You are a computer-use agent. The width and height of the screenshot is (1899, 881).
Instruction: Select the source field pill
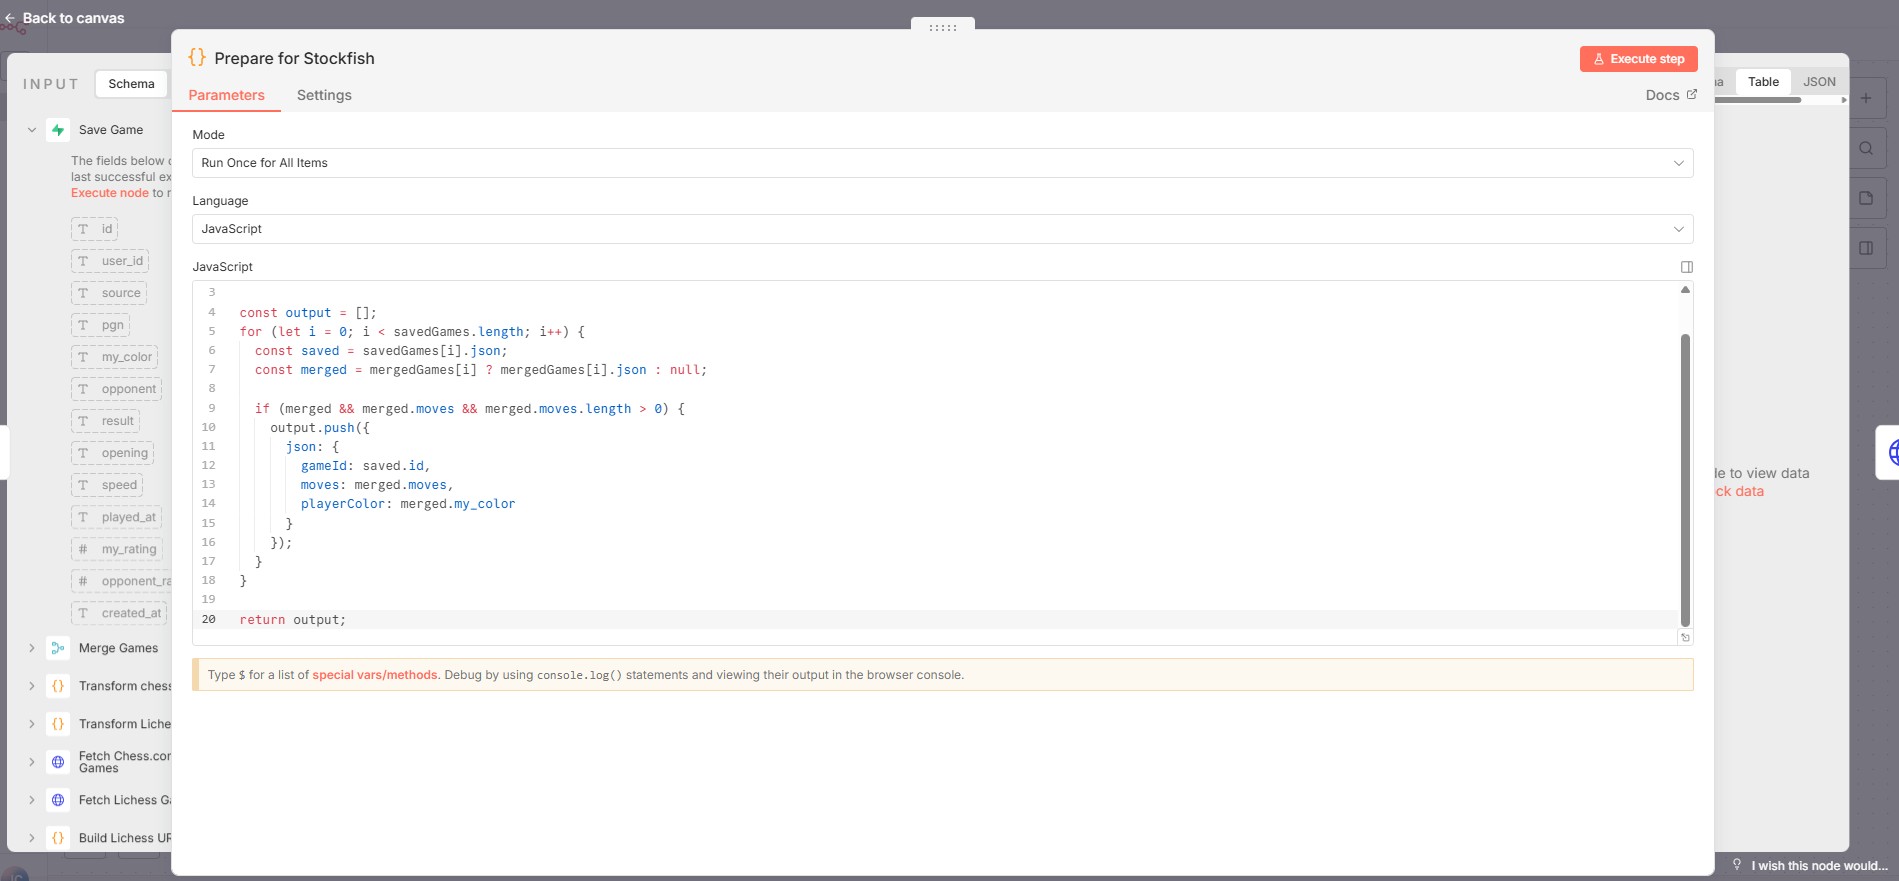(x=109, y=293)
